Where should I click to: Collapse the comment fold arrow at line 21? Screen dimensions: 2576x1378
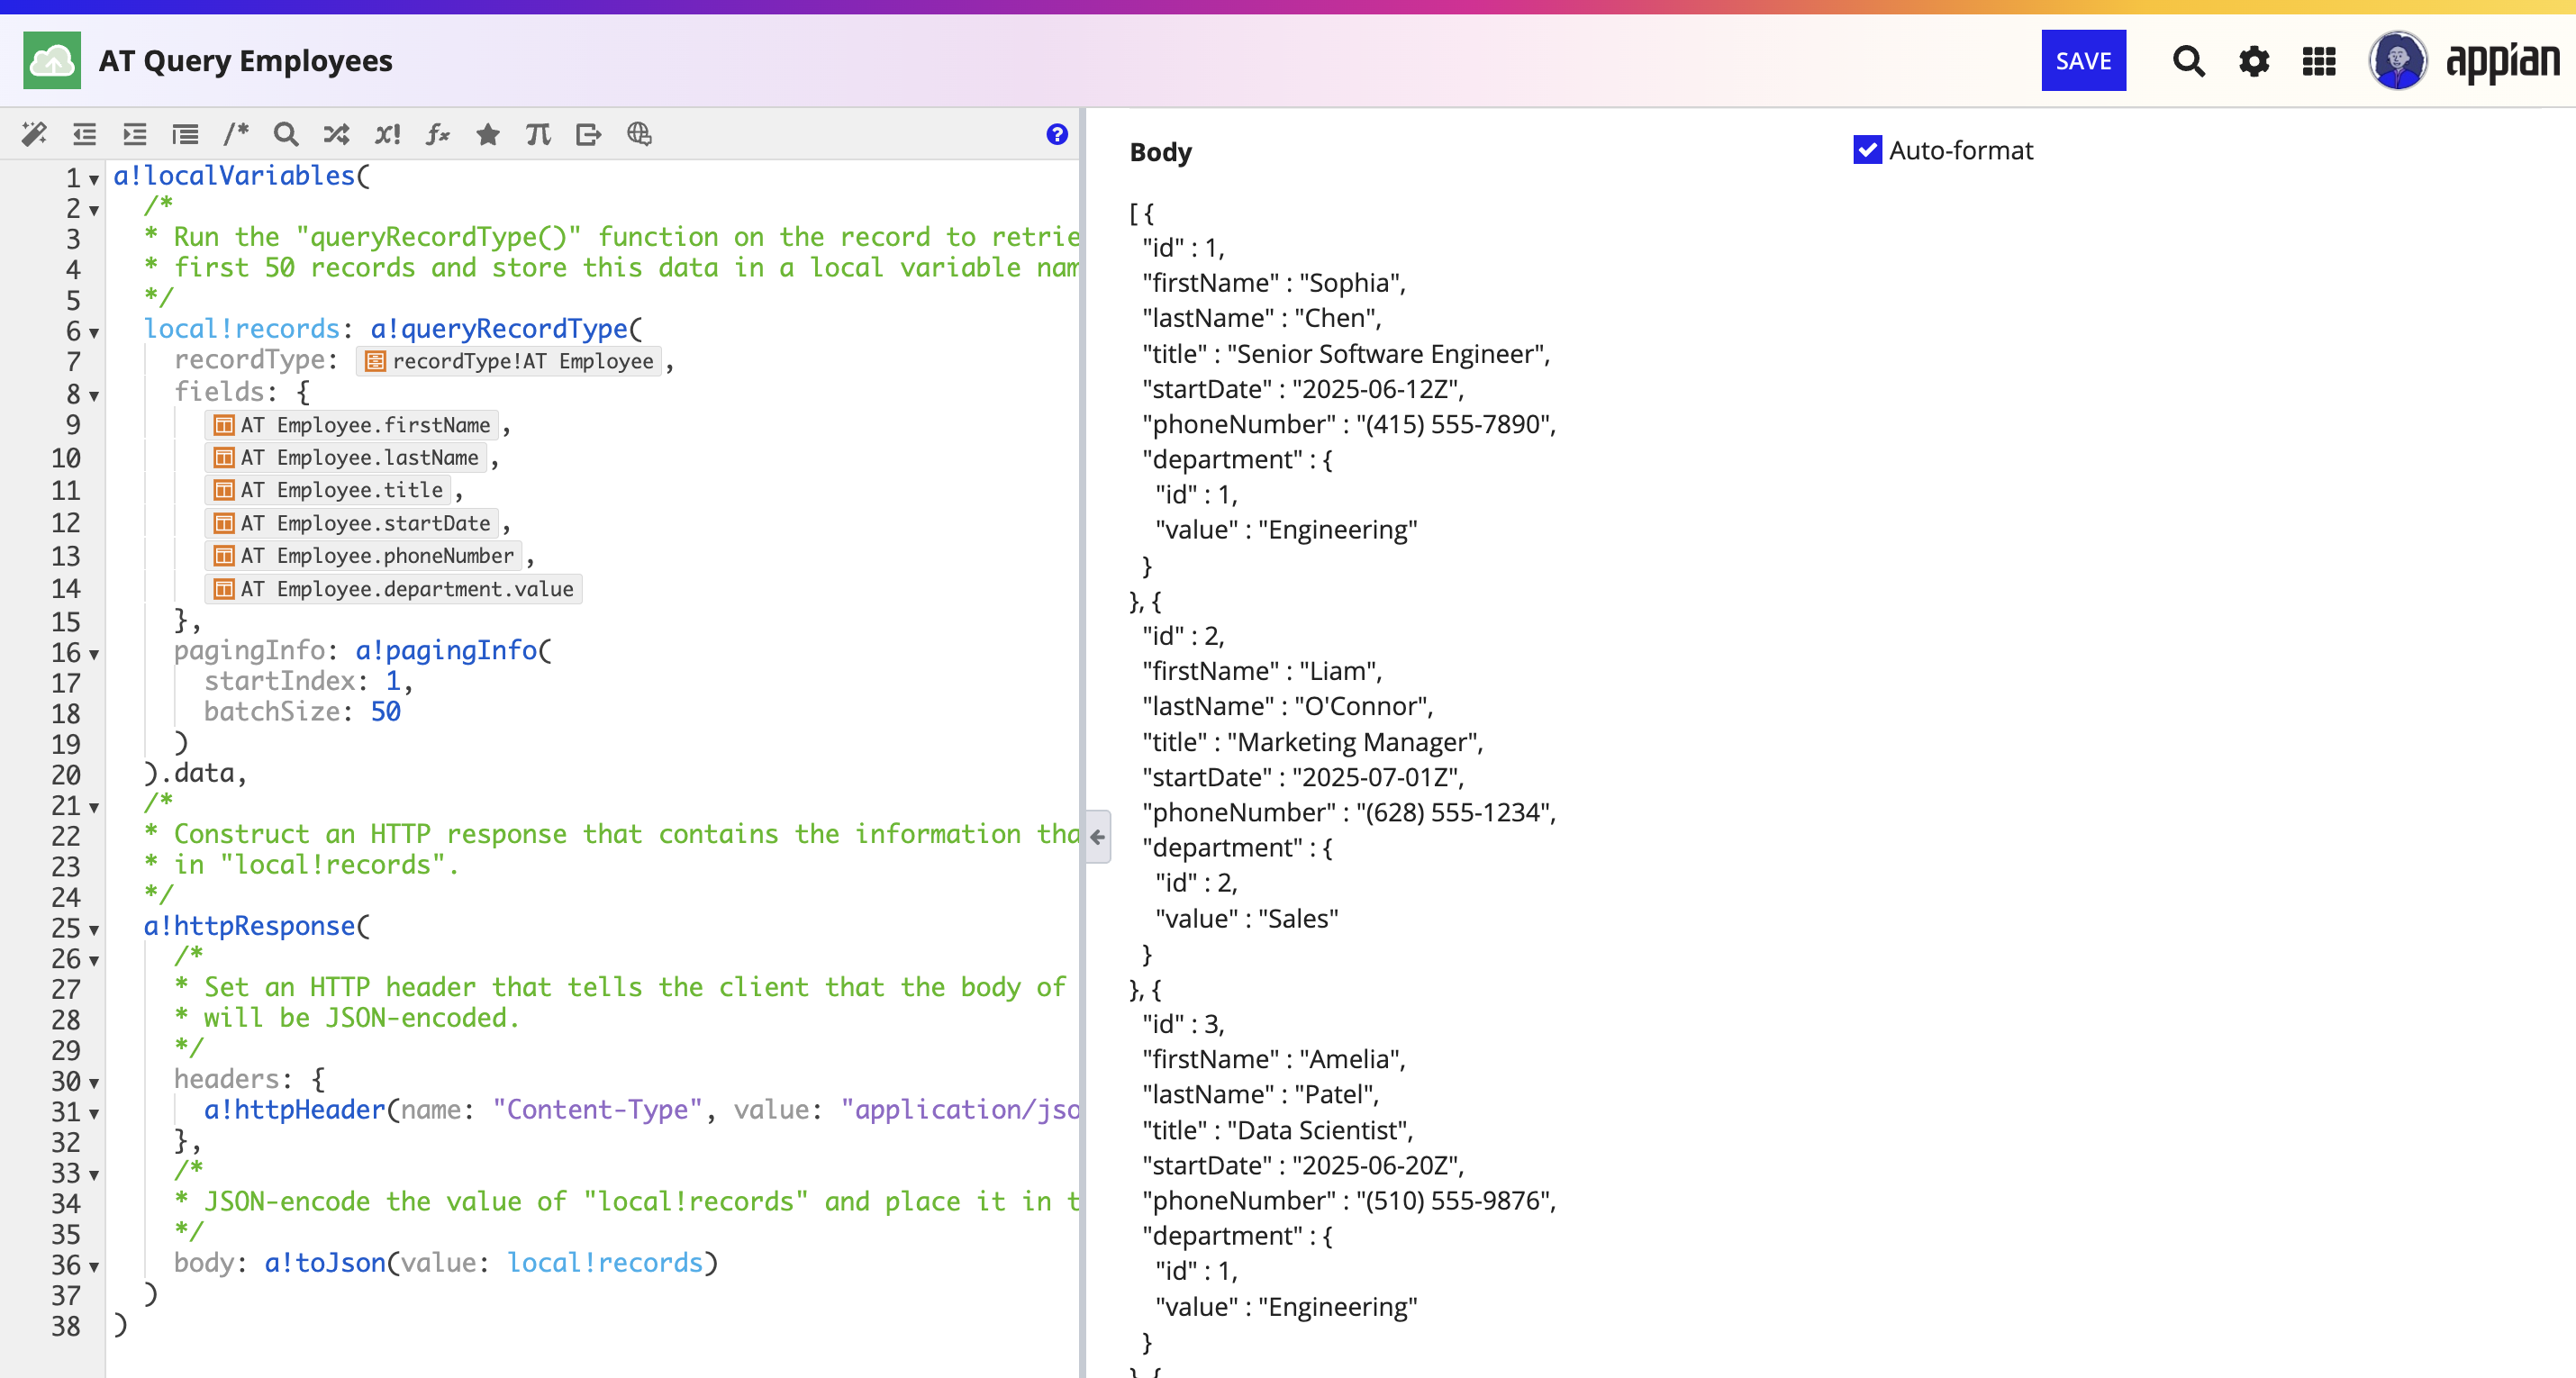(94, 808)
